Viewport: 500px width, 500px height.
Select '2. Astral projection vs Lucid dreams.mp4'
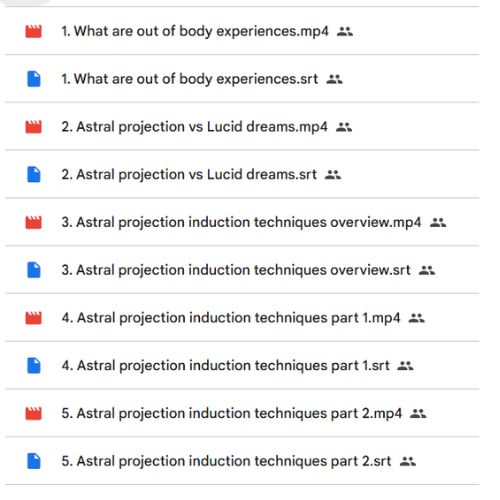click(x=194, y=127)
